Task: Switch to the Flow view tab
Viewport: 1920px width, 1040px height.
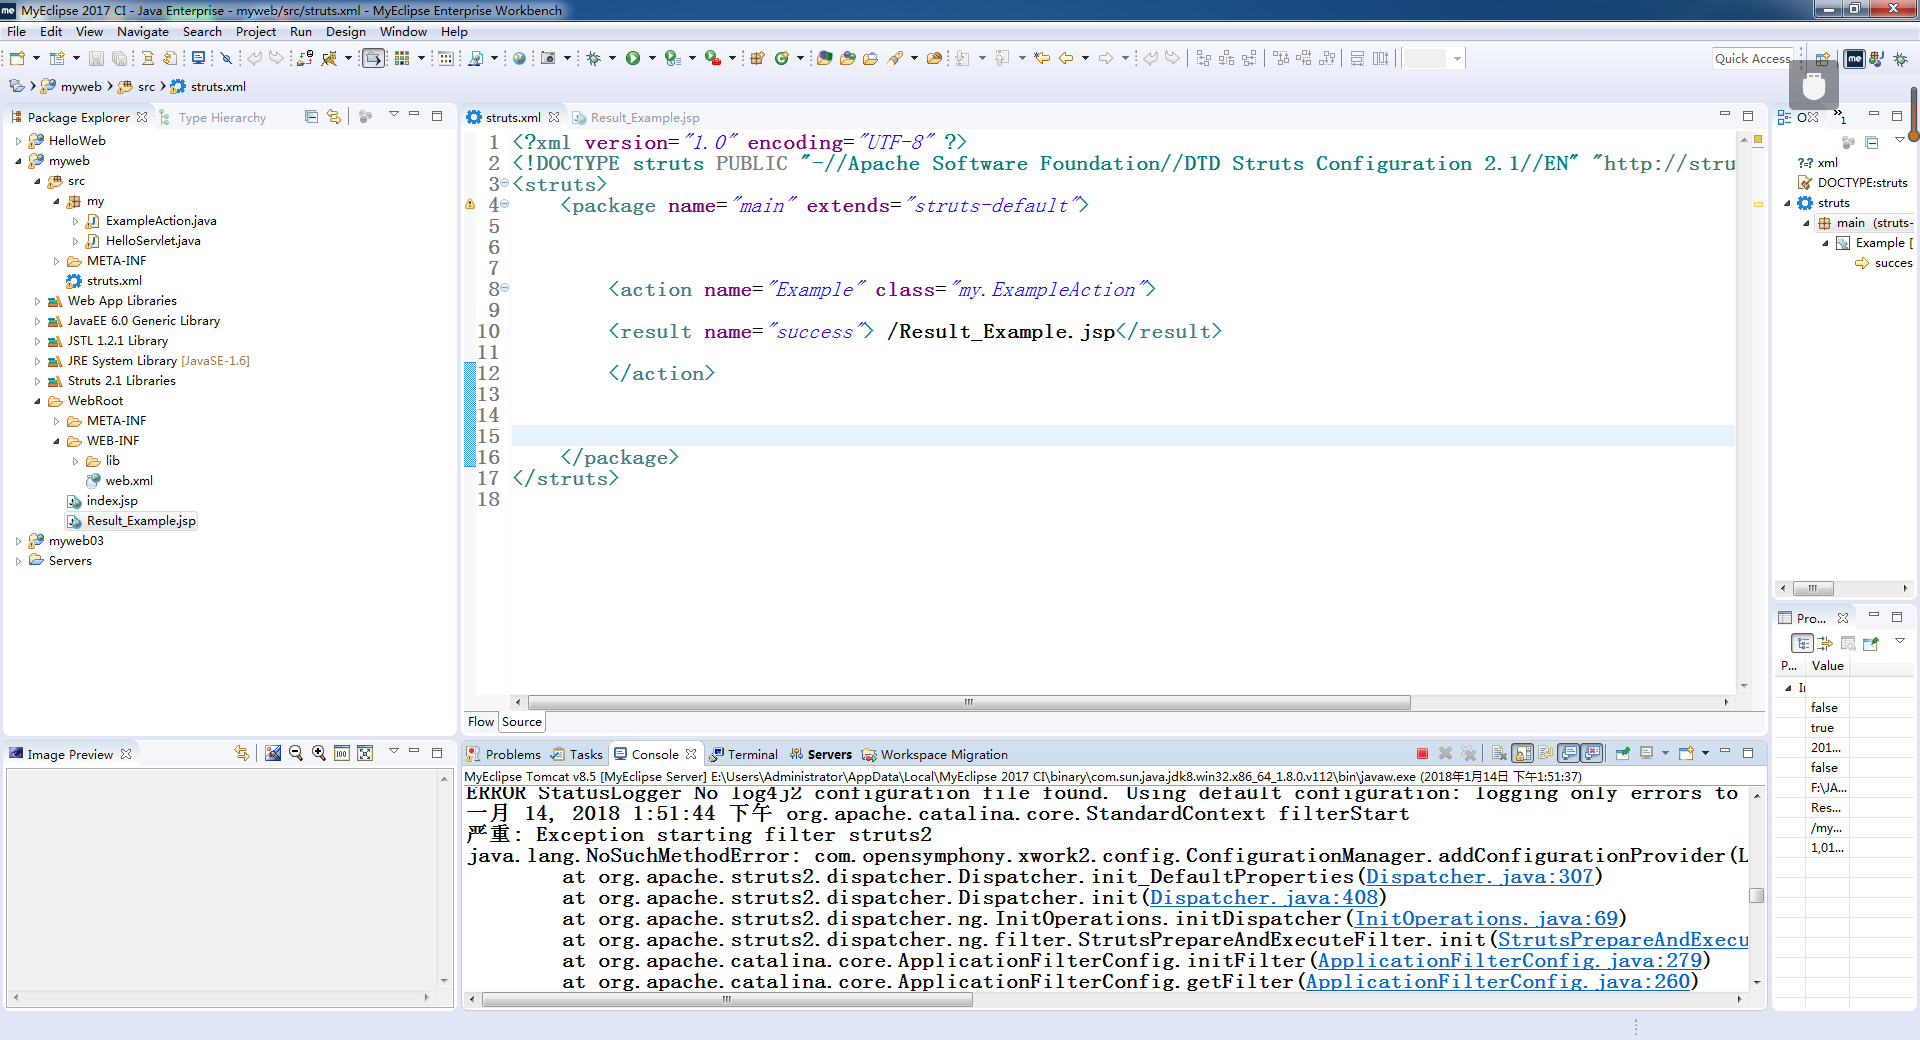Action: 480,722
